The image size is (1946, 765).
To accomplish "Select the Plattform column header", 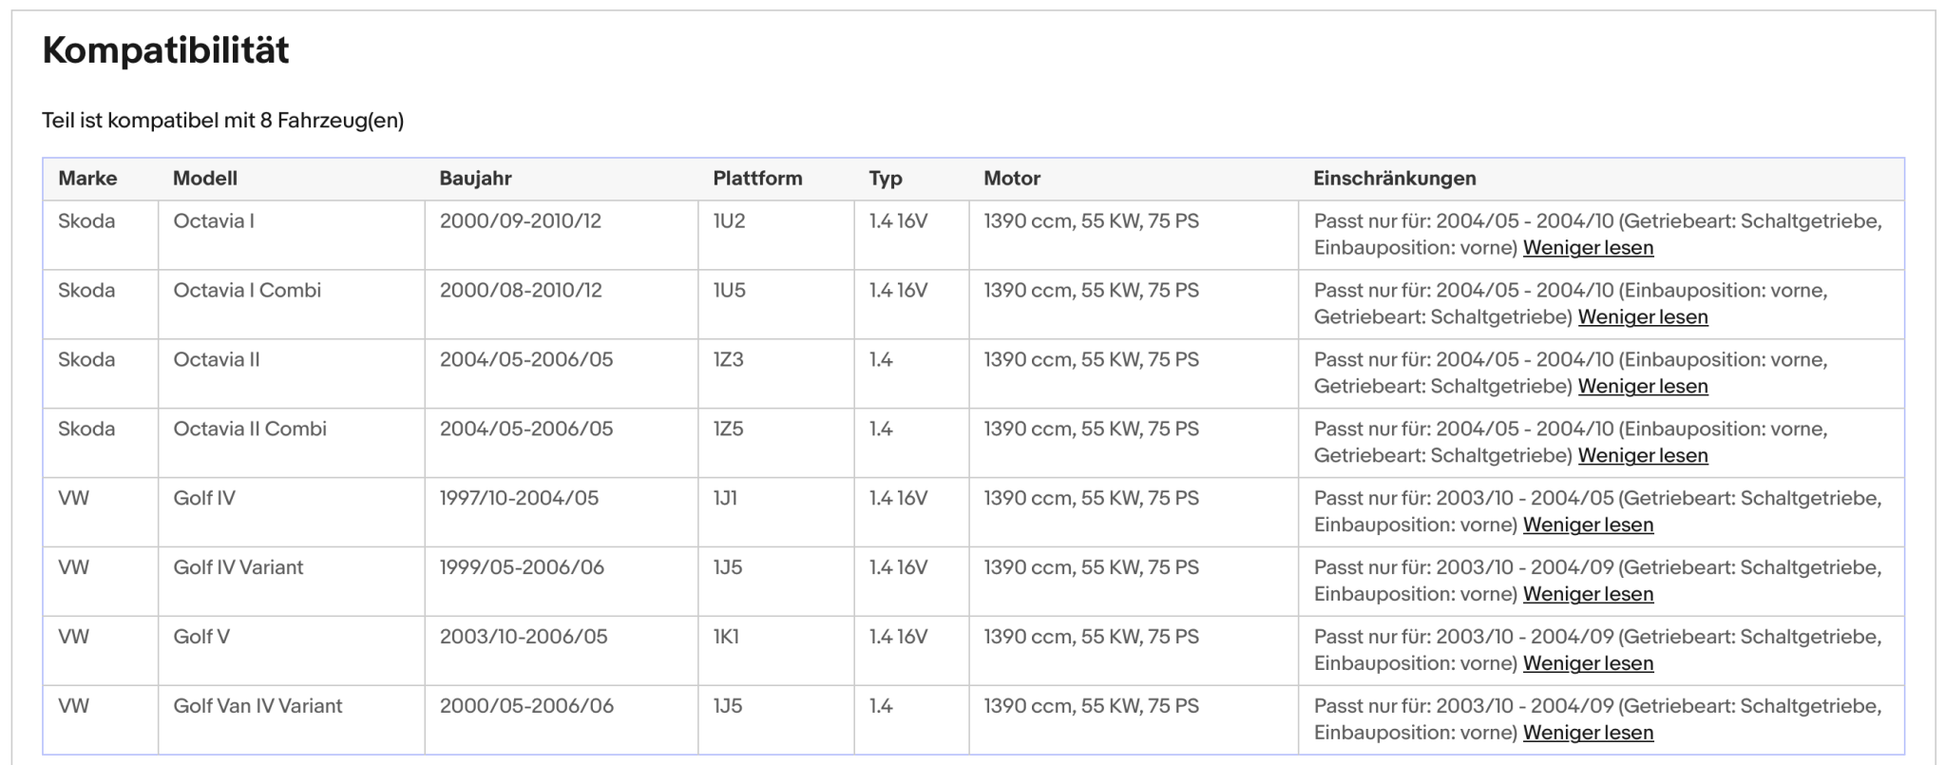I will [757, 178].
